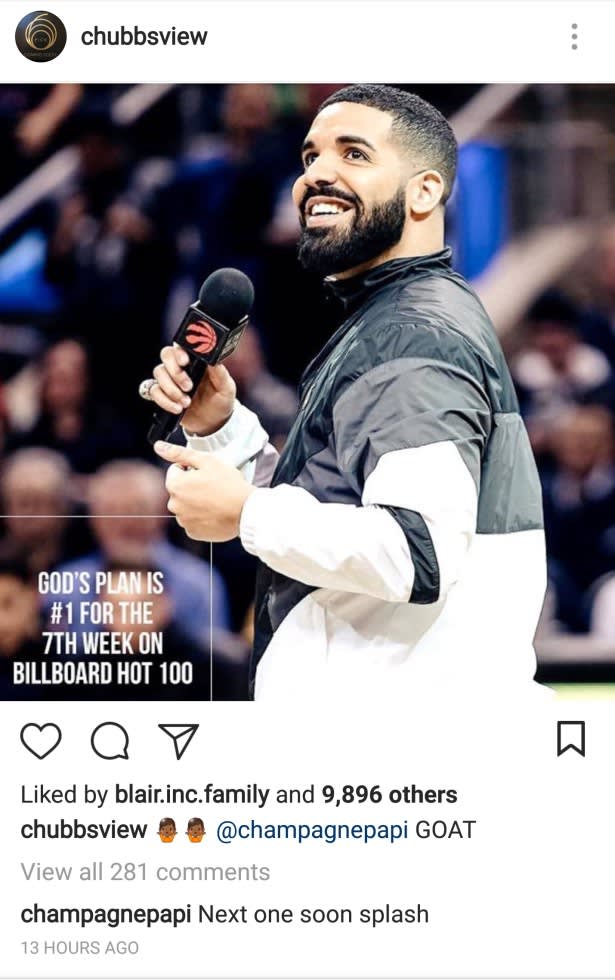Expand View all 281 comments
This screenshot has width=615, height=980.
145,872
